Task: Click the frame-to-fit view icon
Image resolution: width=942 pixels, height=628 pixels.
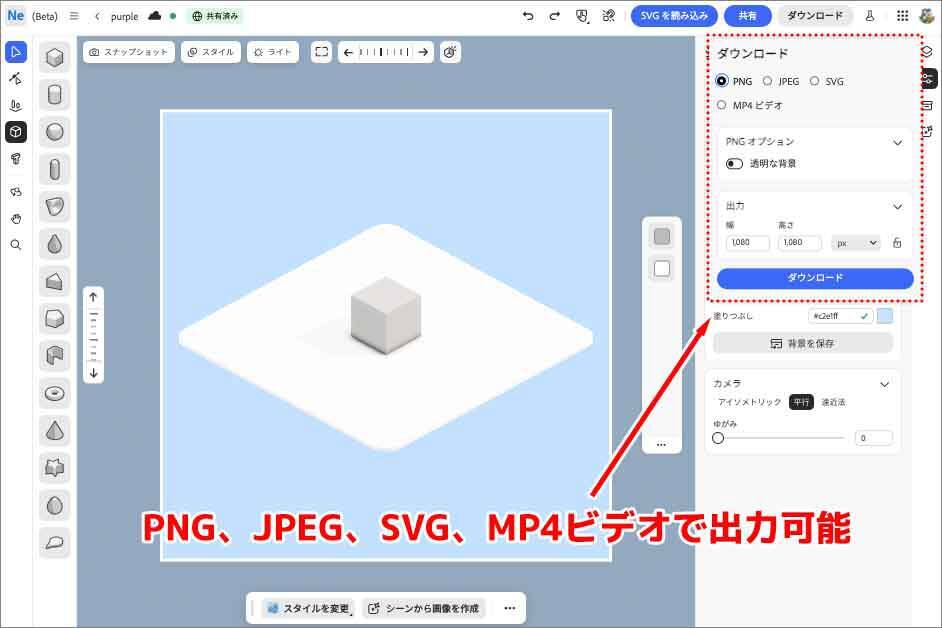Action: pyautogui.click(x=321, y=52)
